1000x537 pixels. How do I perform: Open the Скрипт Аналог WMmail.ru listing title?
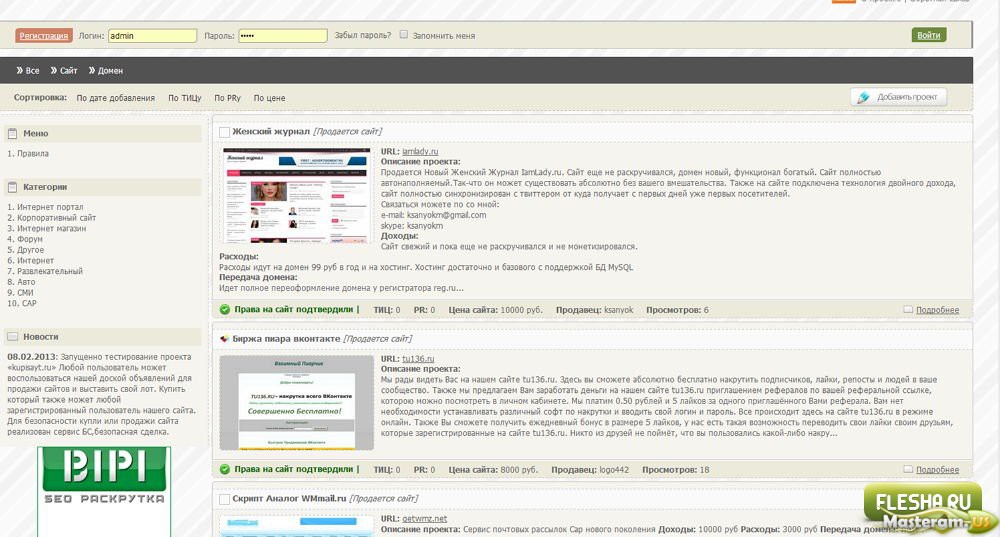tap(290, 498)
